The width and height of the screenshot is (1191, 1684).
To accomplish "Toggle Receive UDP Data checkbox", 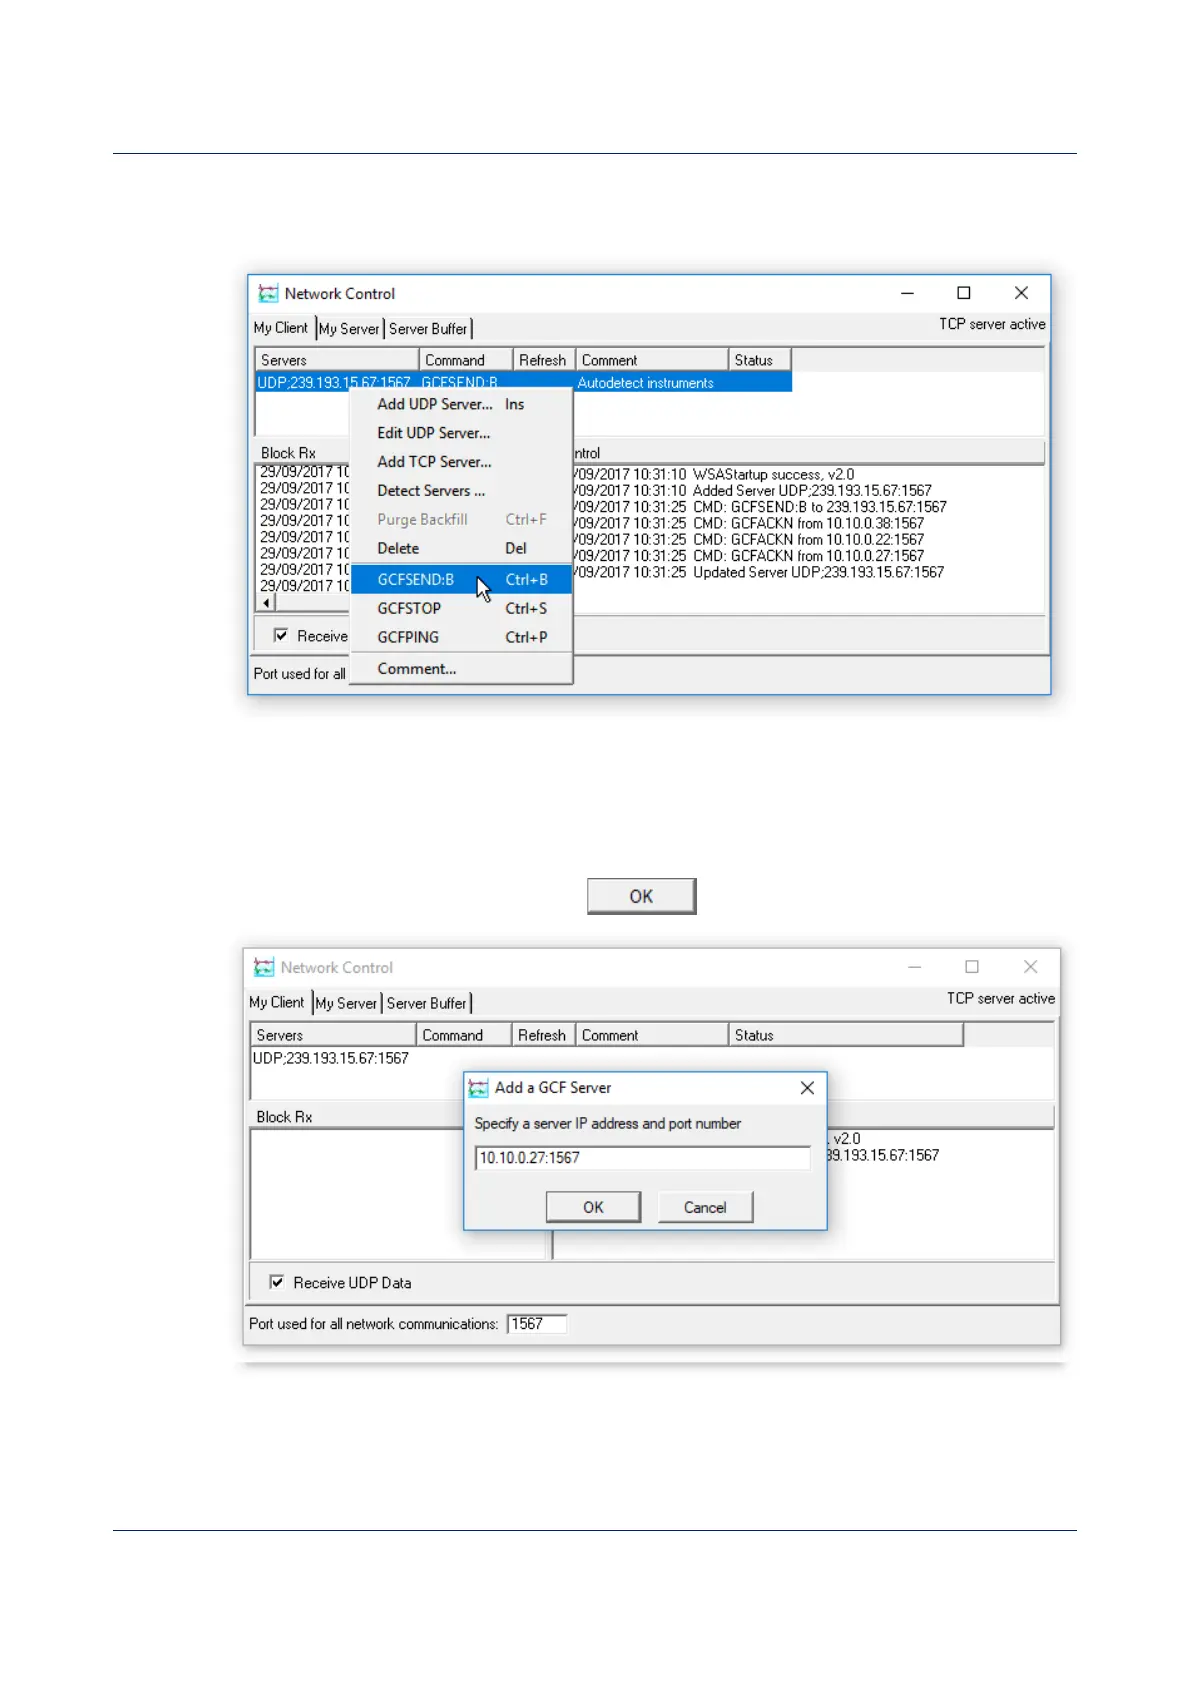I will point(277,1282).
